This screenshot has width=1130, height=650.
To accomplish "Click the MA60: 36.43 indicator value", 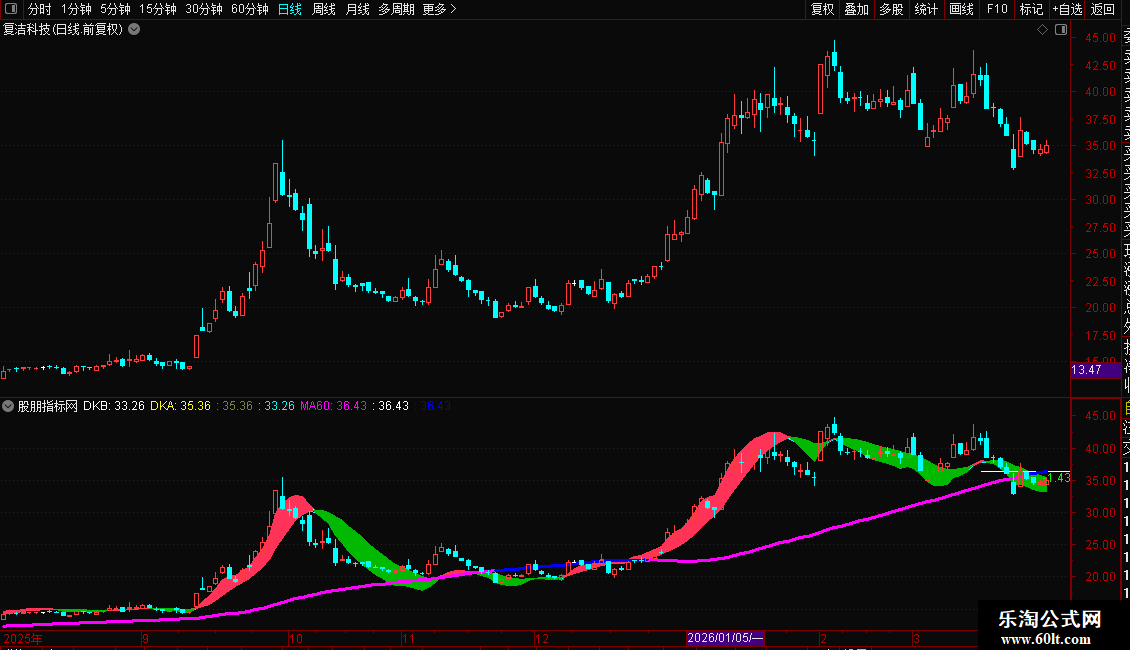I will coord(334,406).
